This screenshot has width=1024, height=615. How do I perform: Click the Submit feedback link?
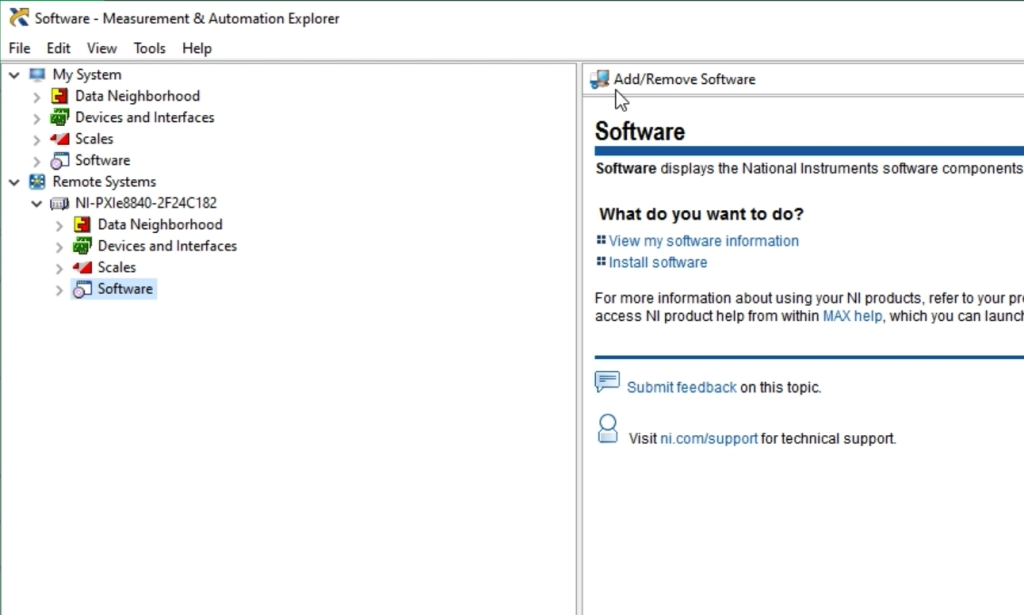682,387
